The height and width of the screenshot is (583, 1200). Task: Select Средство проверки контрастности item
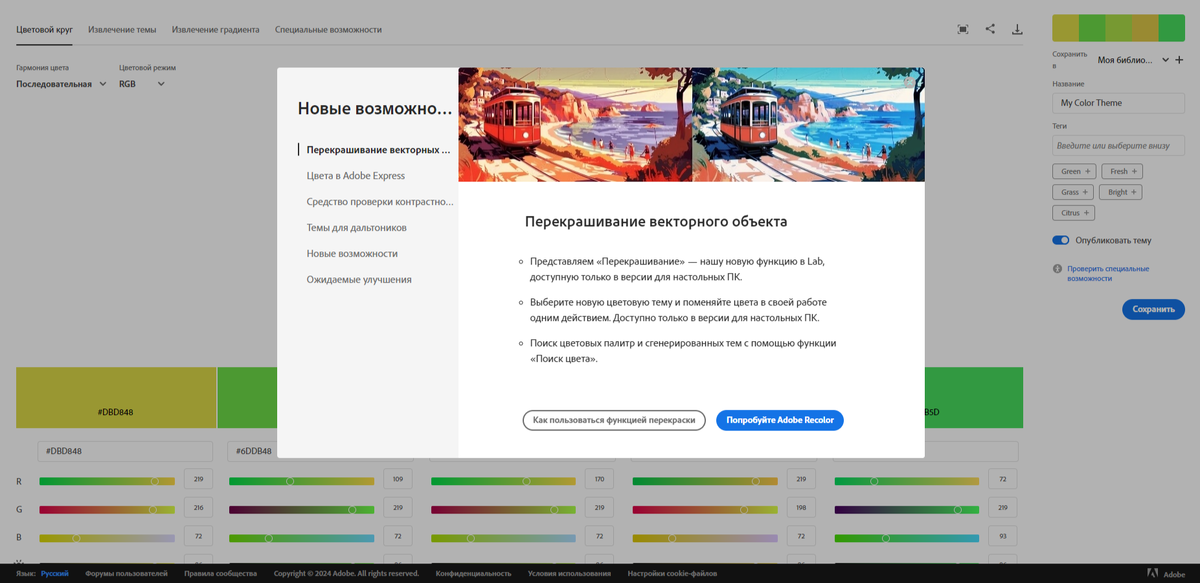[x=378, y=201]
